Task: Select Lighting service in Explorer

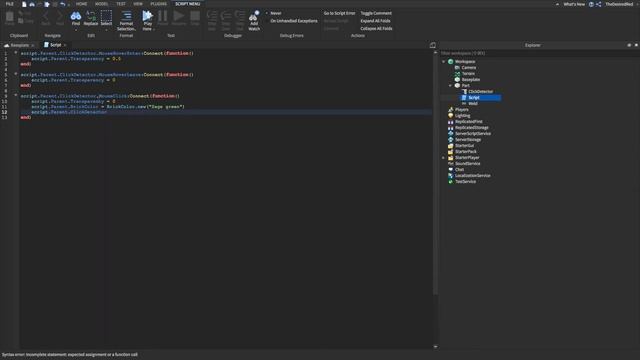Action: [x=462, y=116]
